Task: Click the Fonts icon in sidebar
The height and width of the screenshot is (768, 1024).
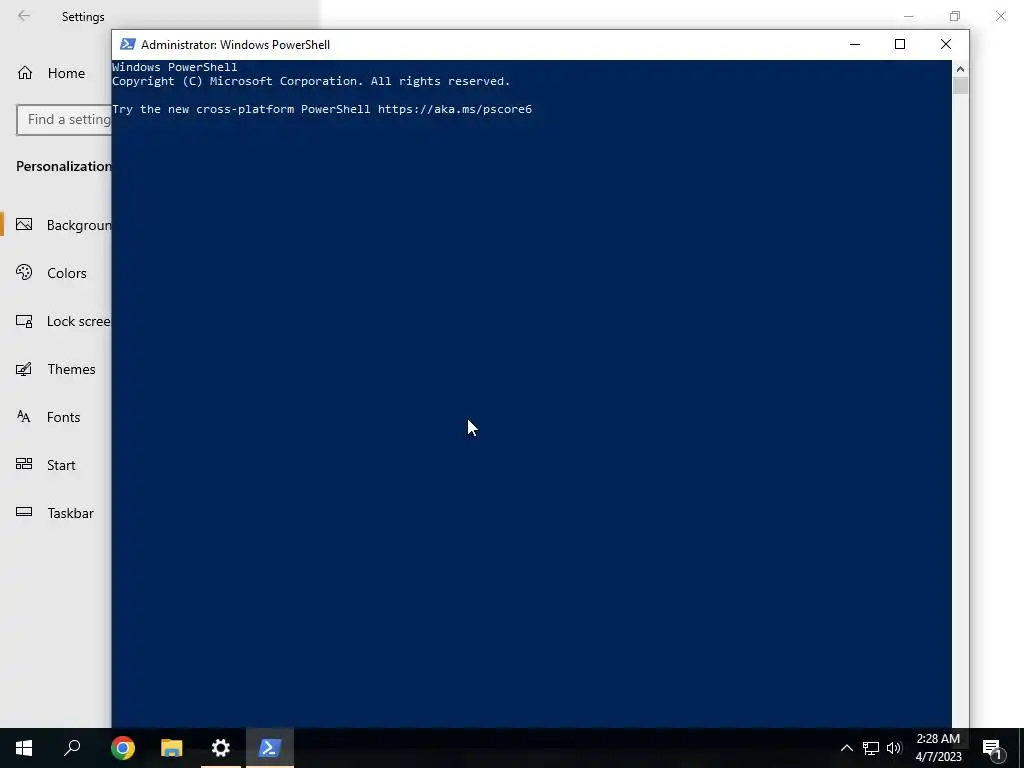Action: tap(24, 417)
